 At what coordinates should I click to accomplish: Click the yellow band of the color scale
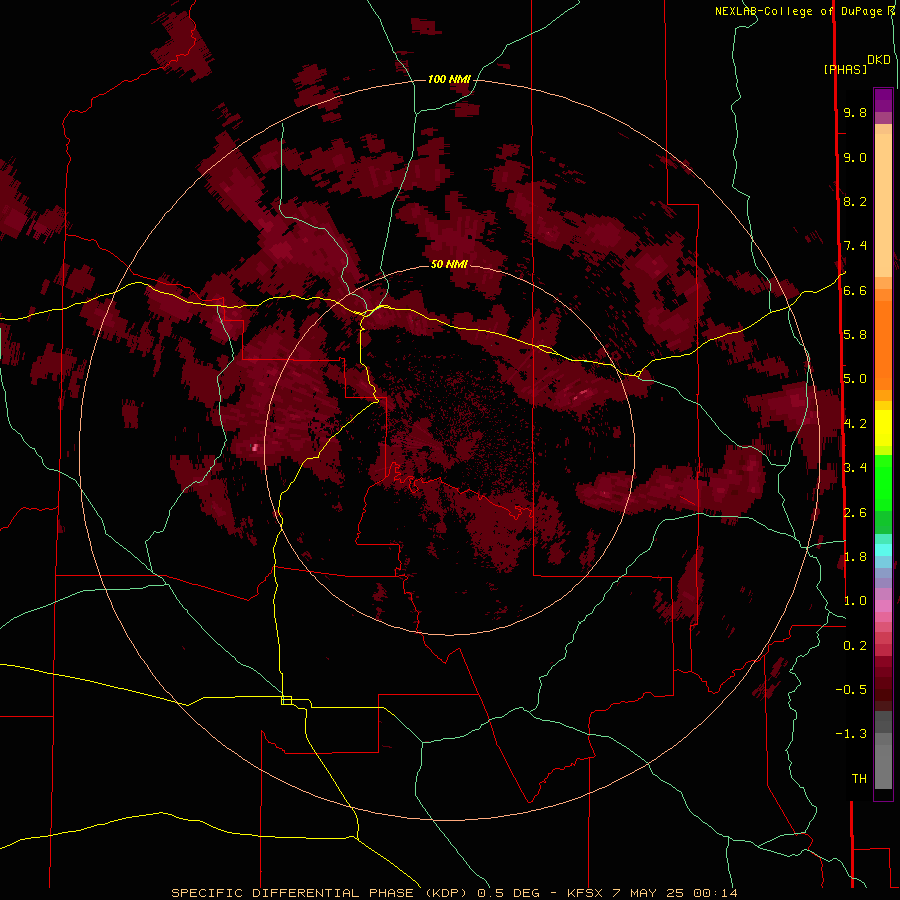click(x=883, y=428)
